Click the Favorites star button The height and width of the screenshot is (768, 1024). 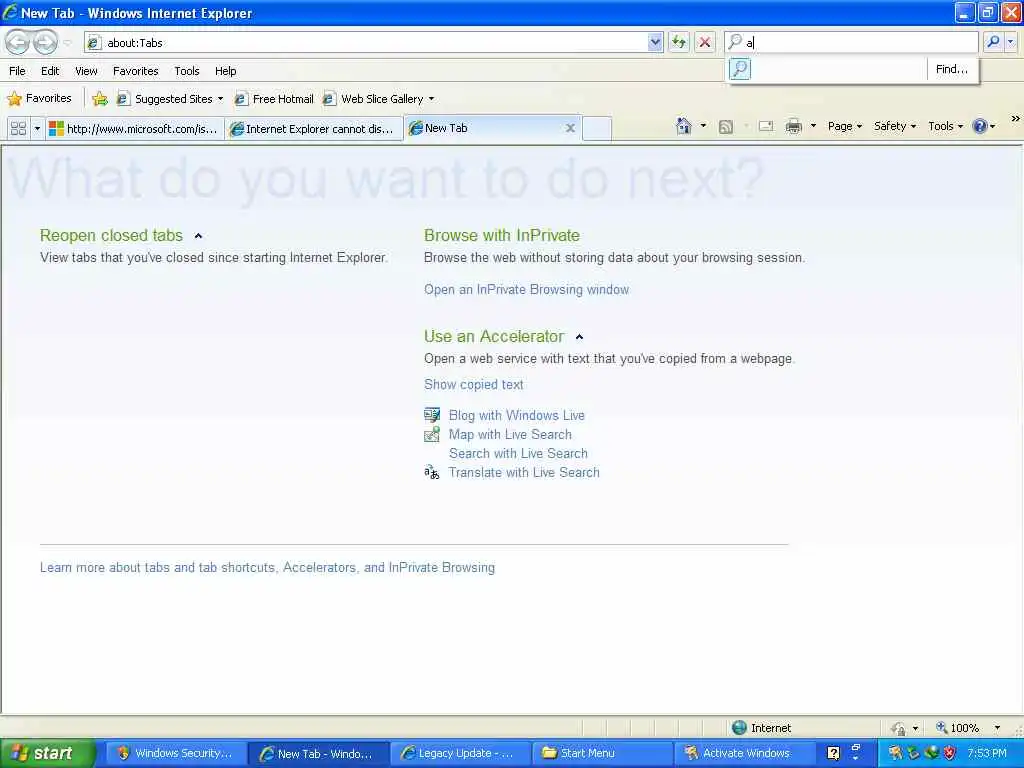click(39, 99)
